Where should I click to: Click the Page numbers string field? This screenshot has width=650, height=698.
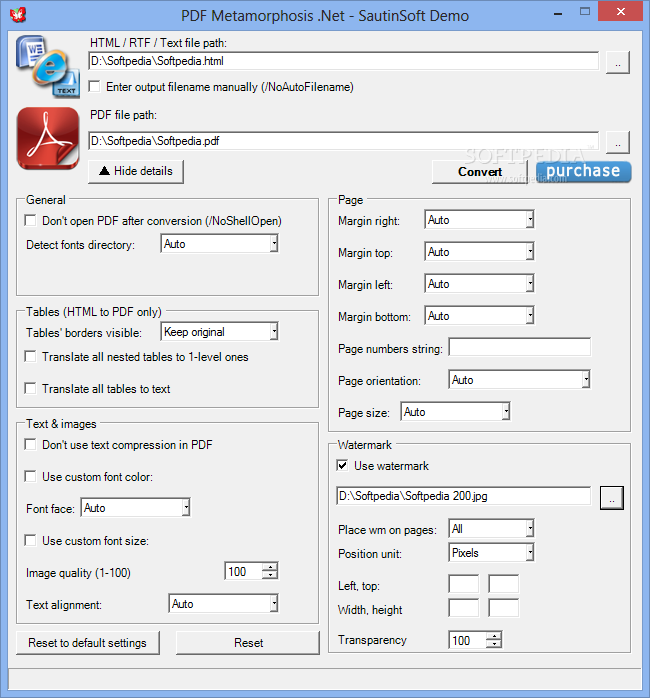520,347
